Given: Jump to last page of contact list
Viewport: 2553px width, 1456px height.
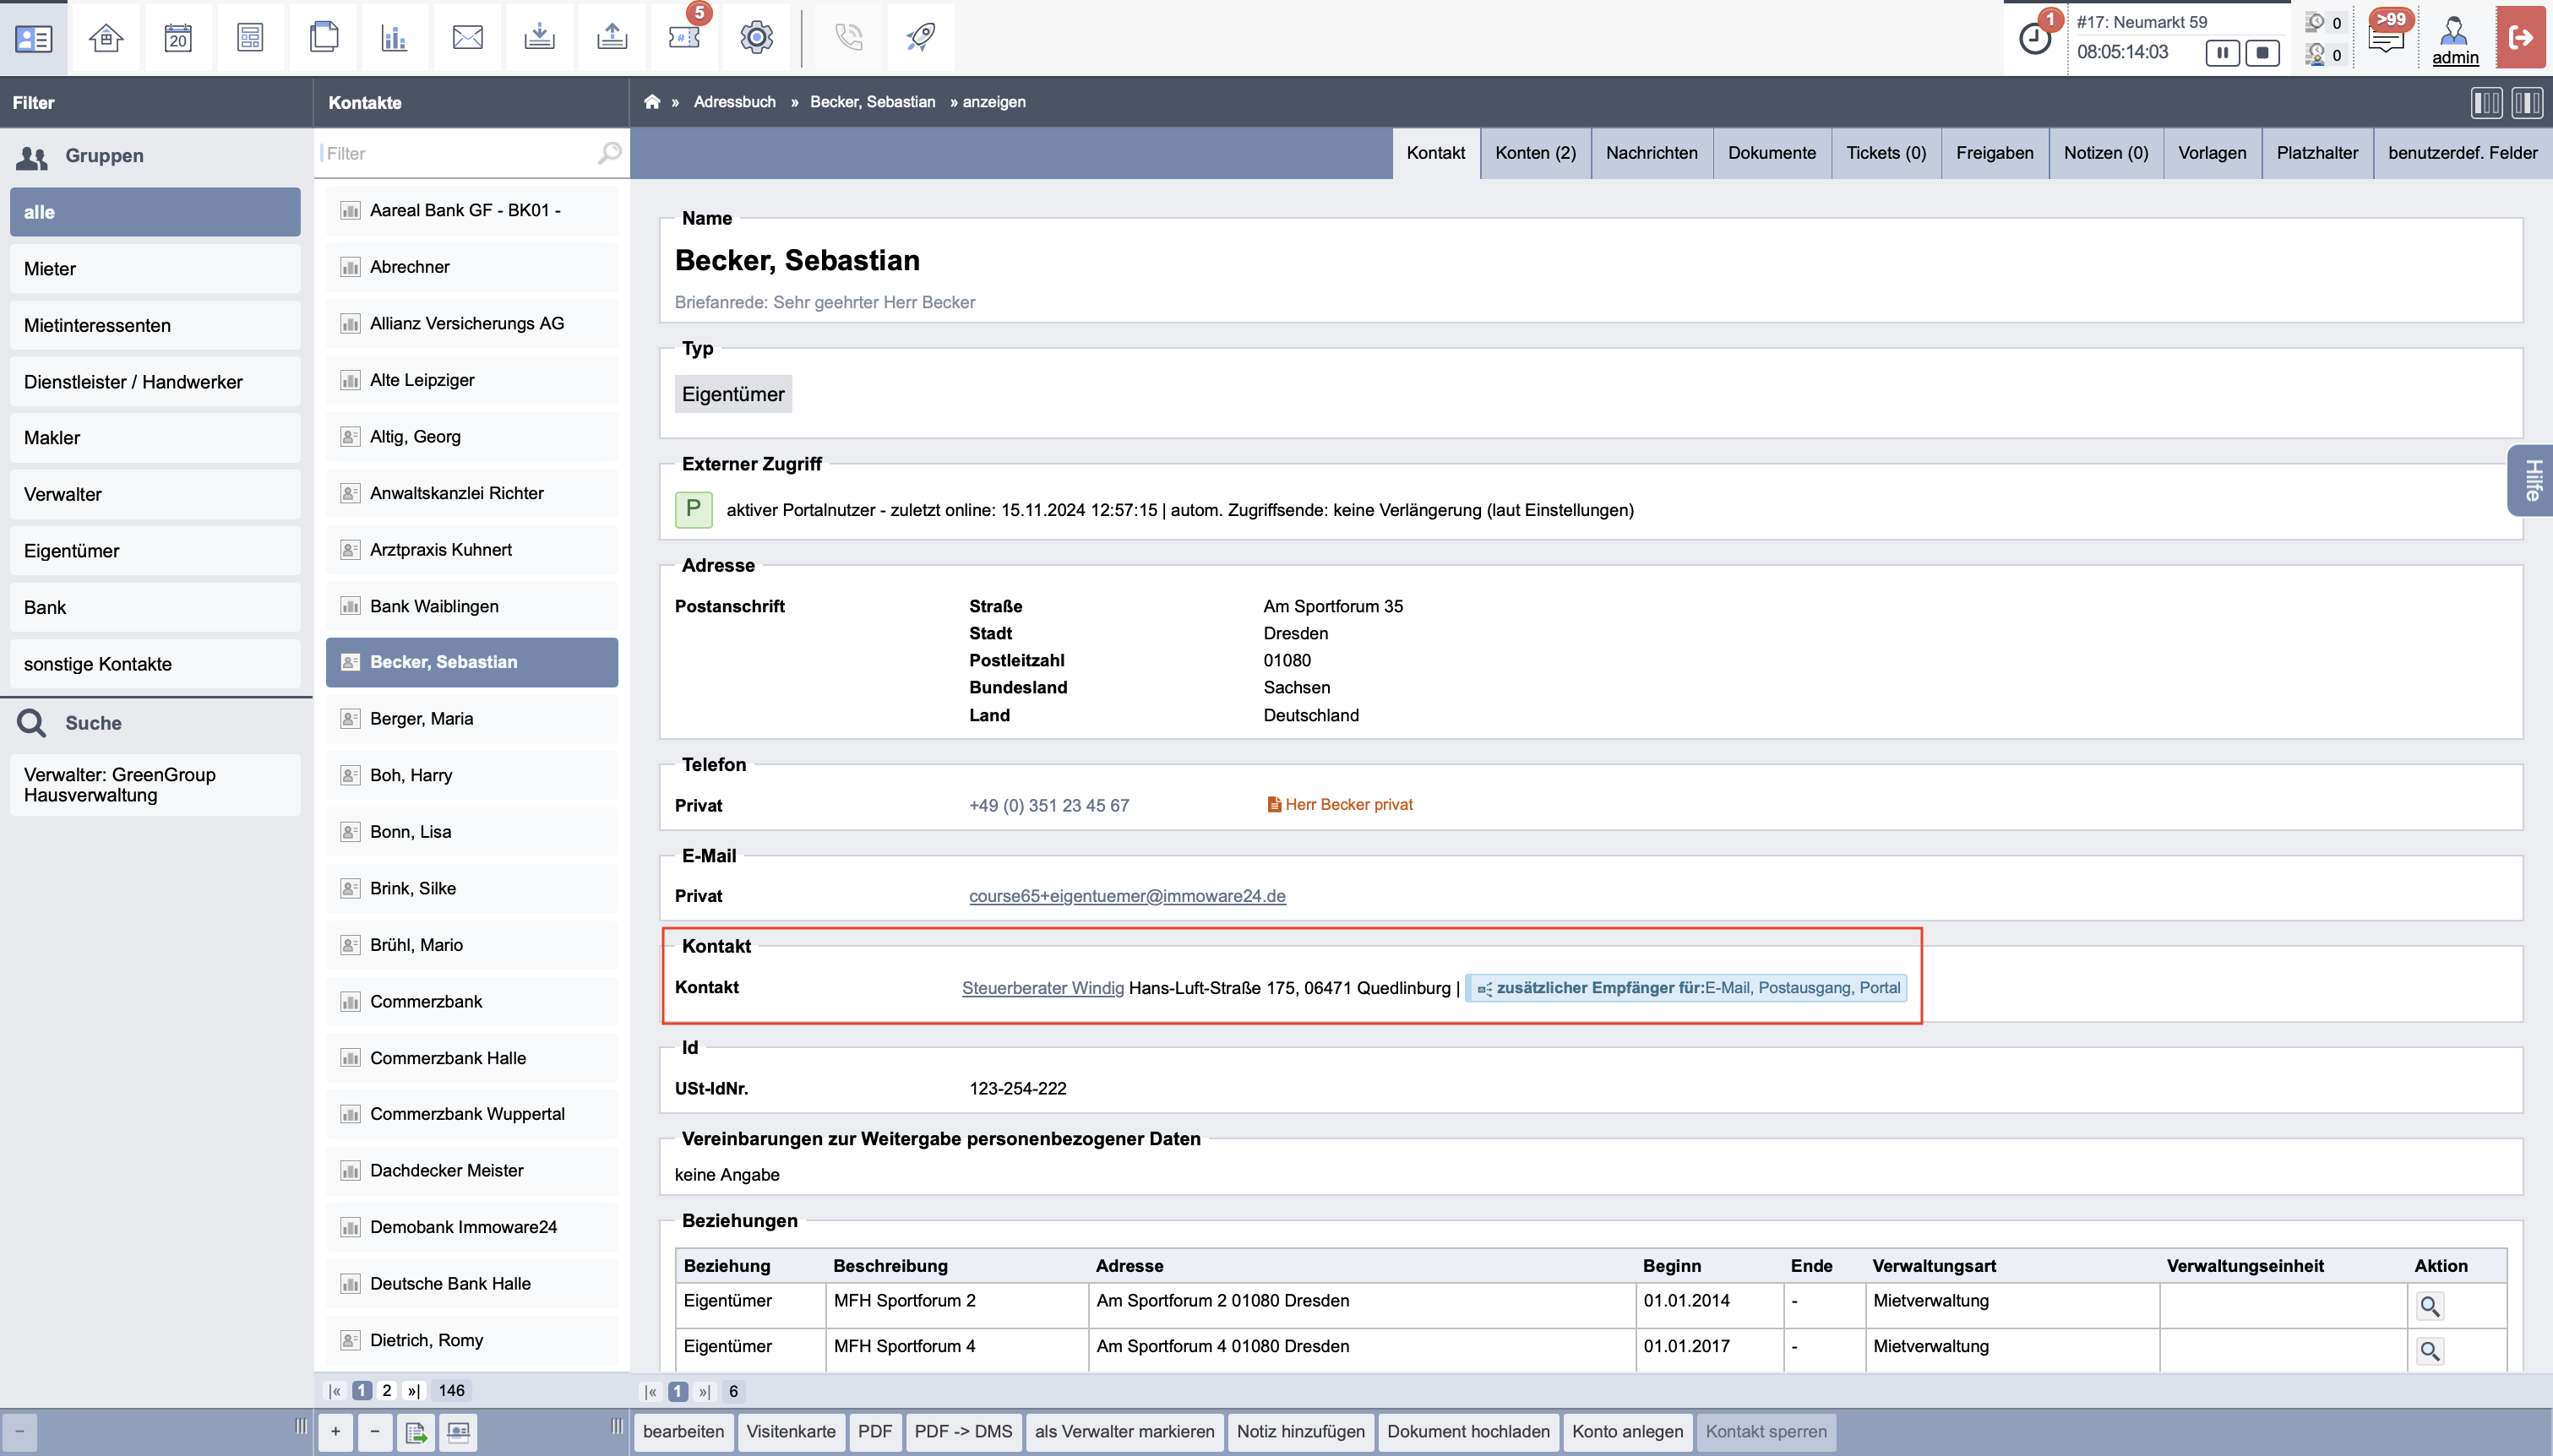Looking at the screenshot, I should tap(412, 1390).
